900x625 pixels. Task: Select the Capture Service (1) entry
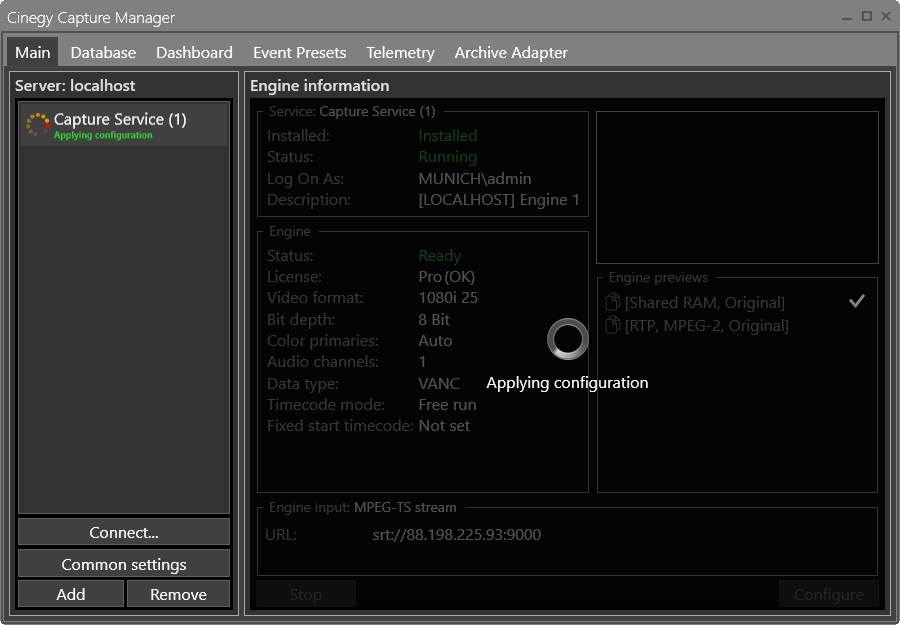click(x=124, y=123)
